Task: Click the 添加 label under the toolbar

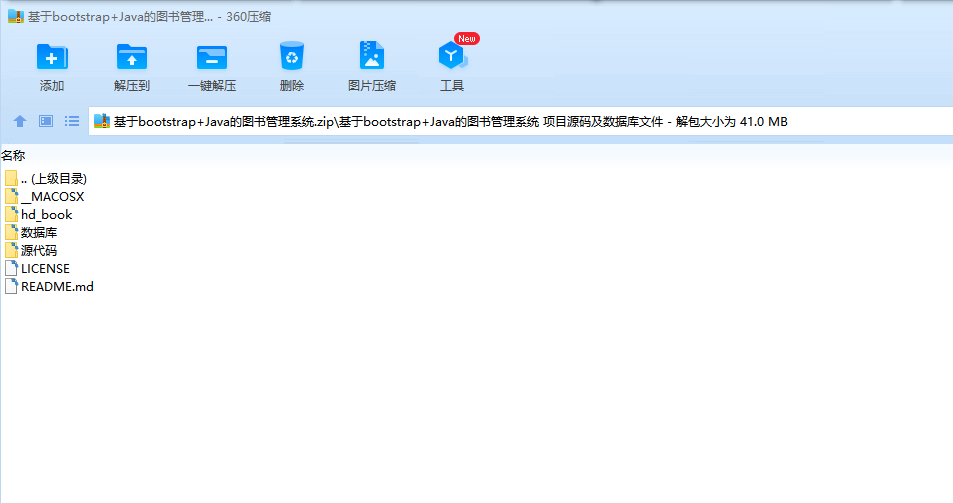Action: pos(52,86)
